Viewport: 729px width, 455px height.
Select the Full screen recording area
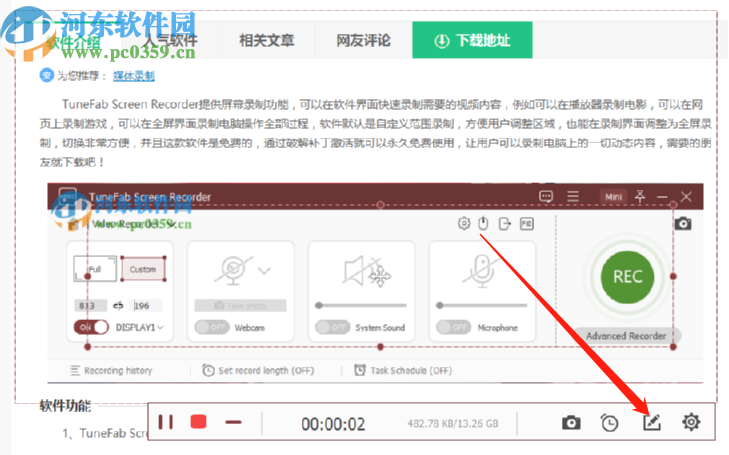[x=95, y=269]
